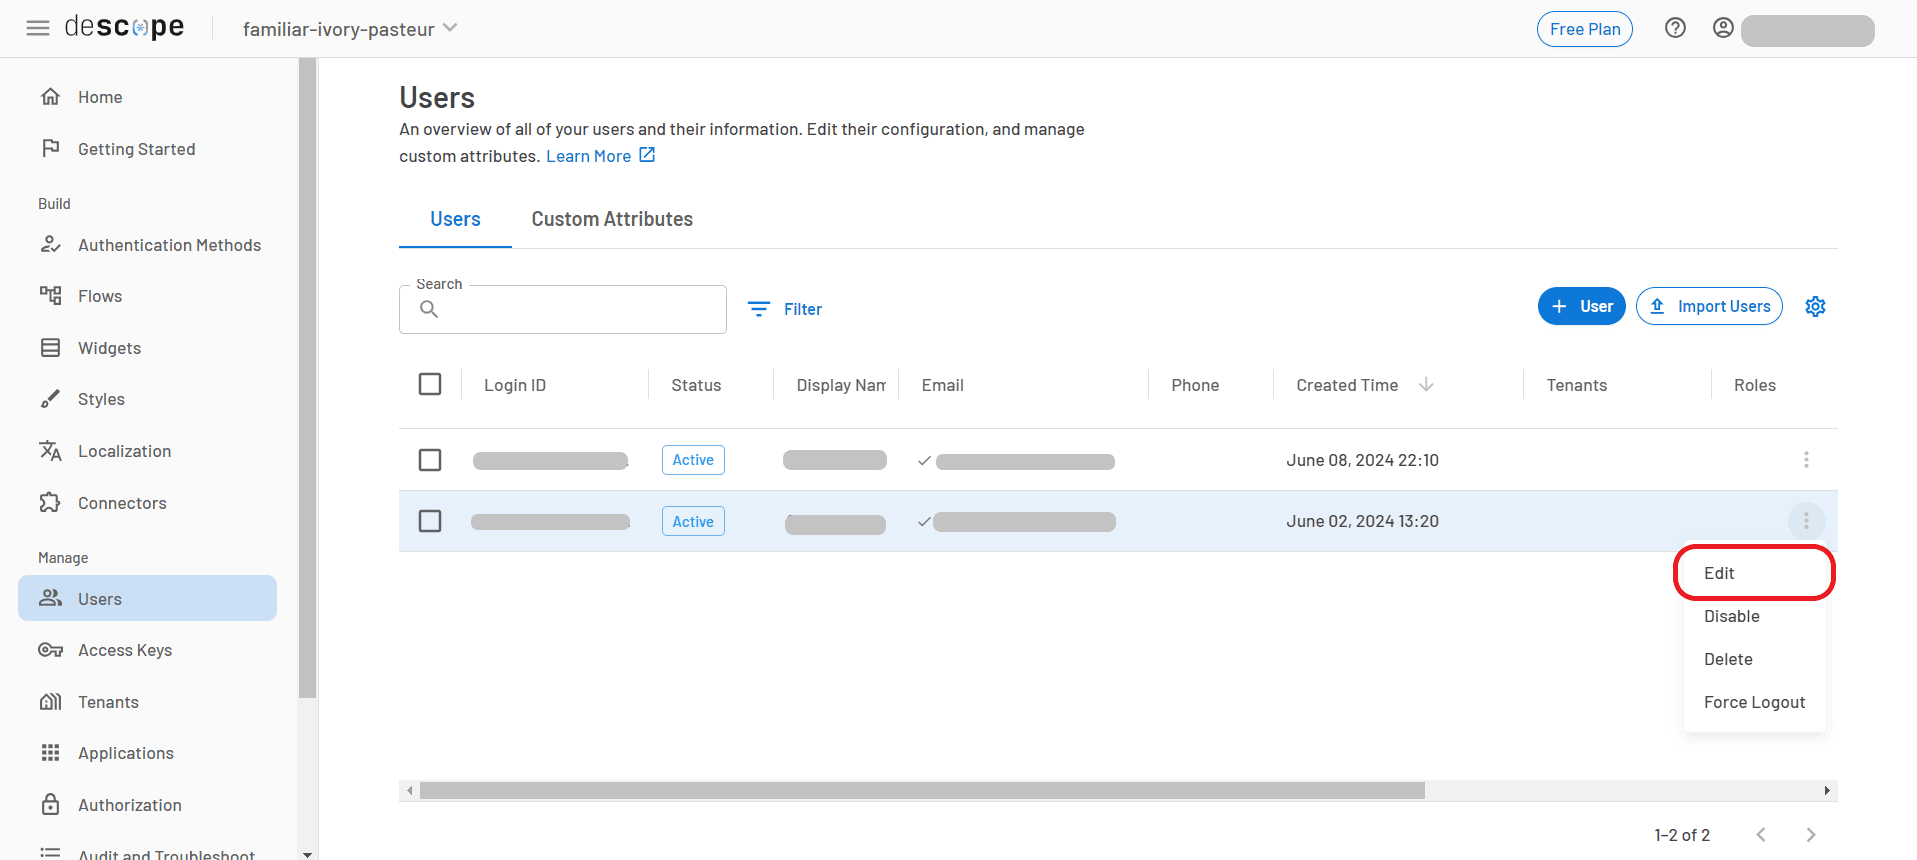1917x860 pixels.
Task: Switch to the Users tab
Action: point(455,219)
